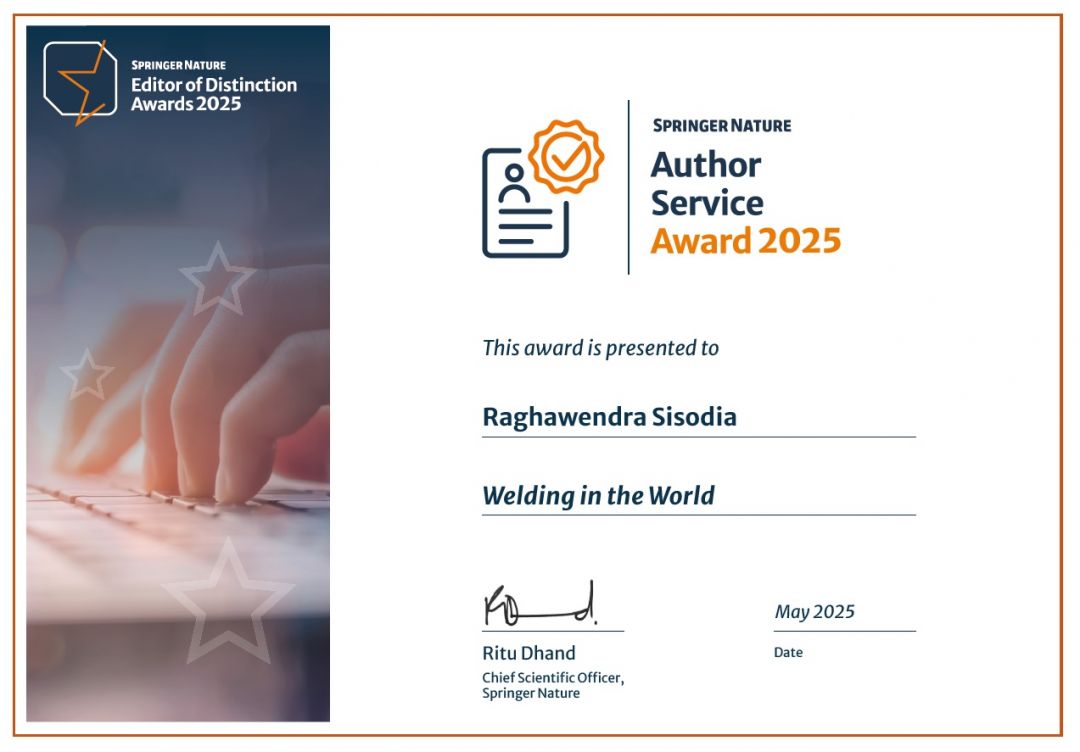Select the signer name 'Ritu Dhand'

pyautogui.click(x=528, y=654)
